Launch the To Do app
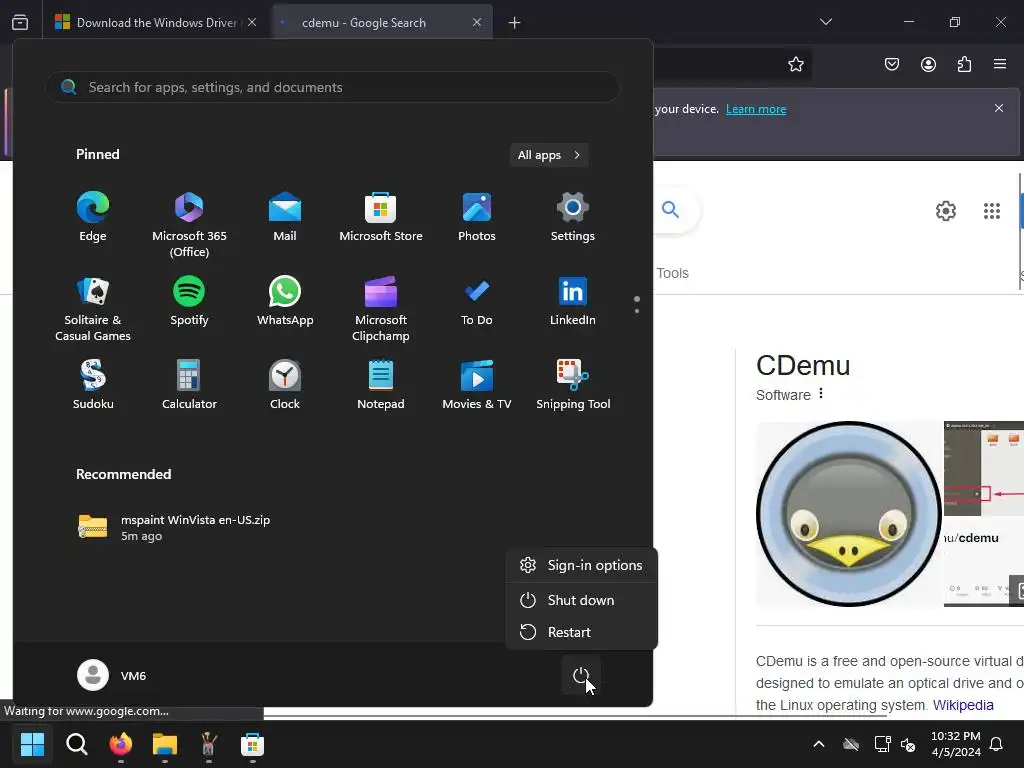The height and width of the screenshot is (768, 1024). click(477, 300)
